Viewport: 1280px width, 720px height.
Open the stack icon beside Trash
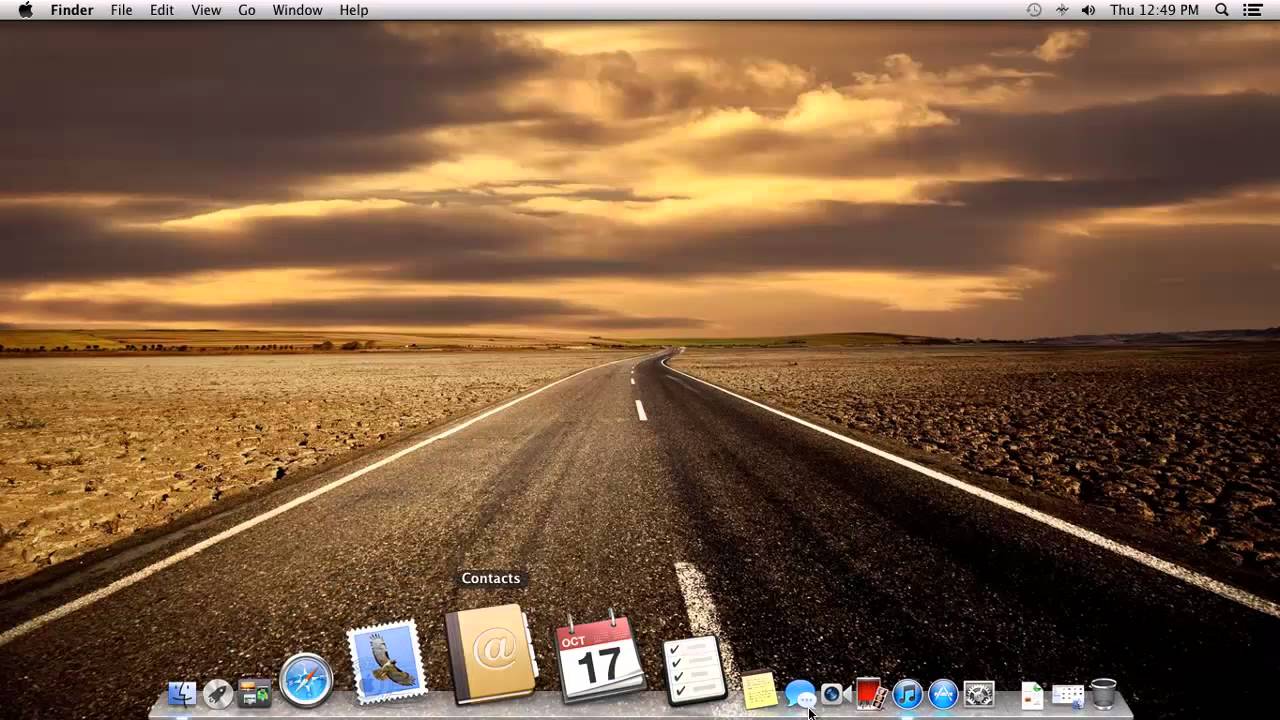tap(1068, 694)
